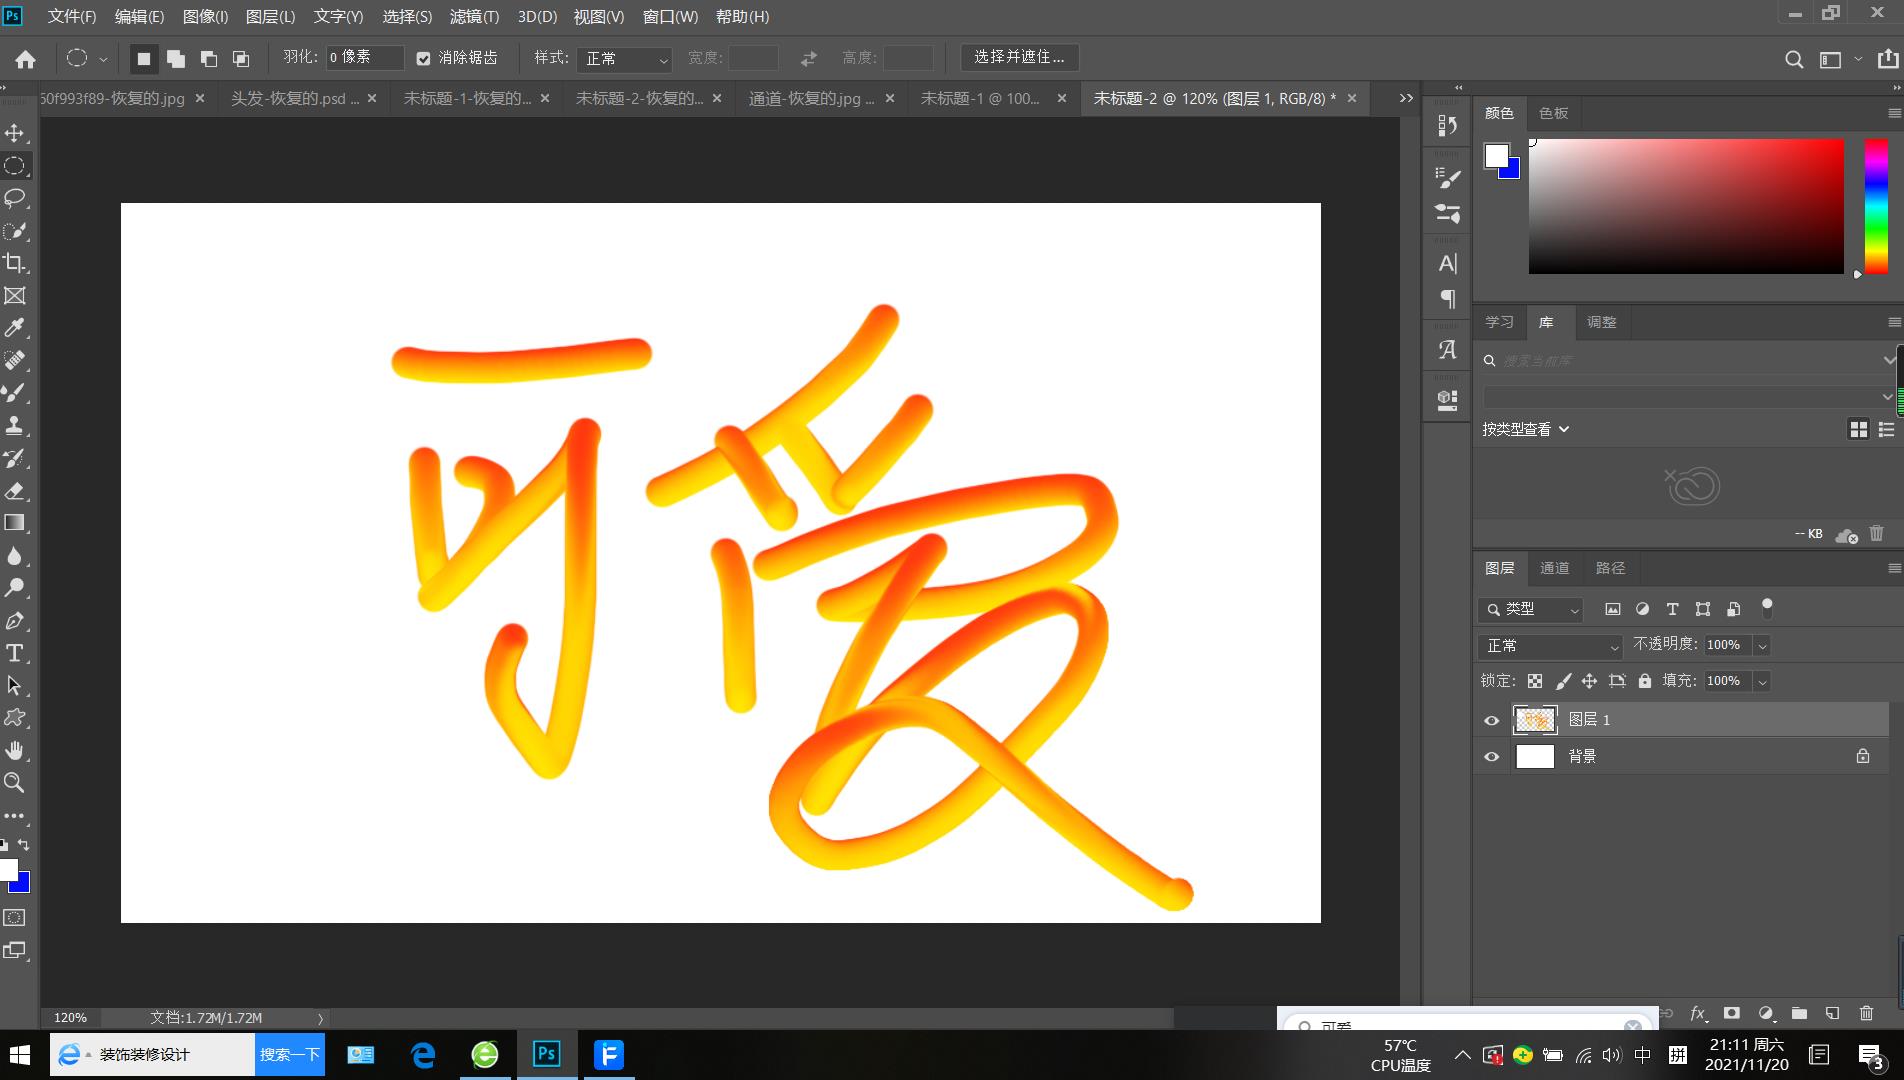Select the Lasso tool

[15, 198]
